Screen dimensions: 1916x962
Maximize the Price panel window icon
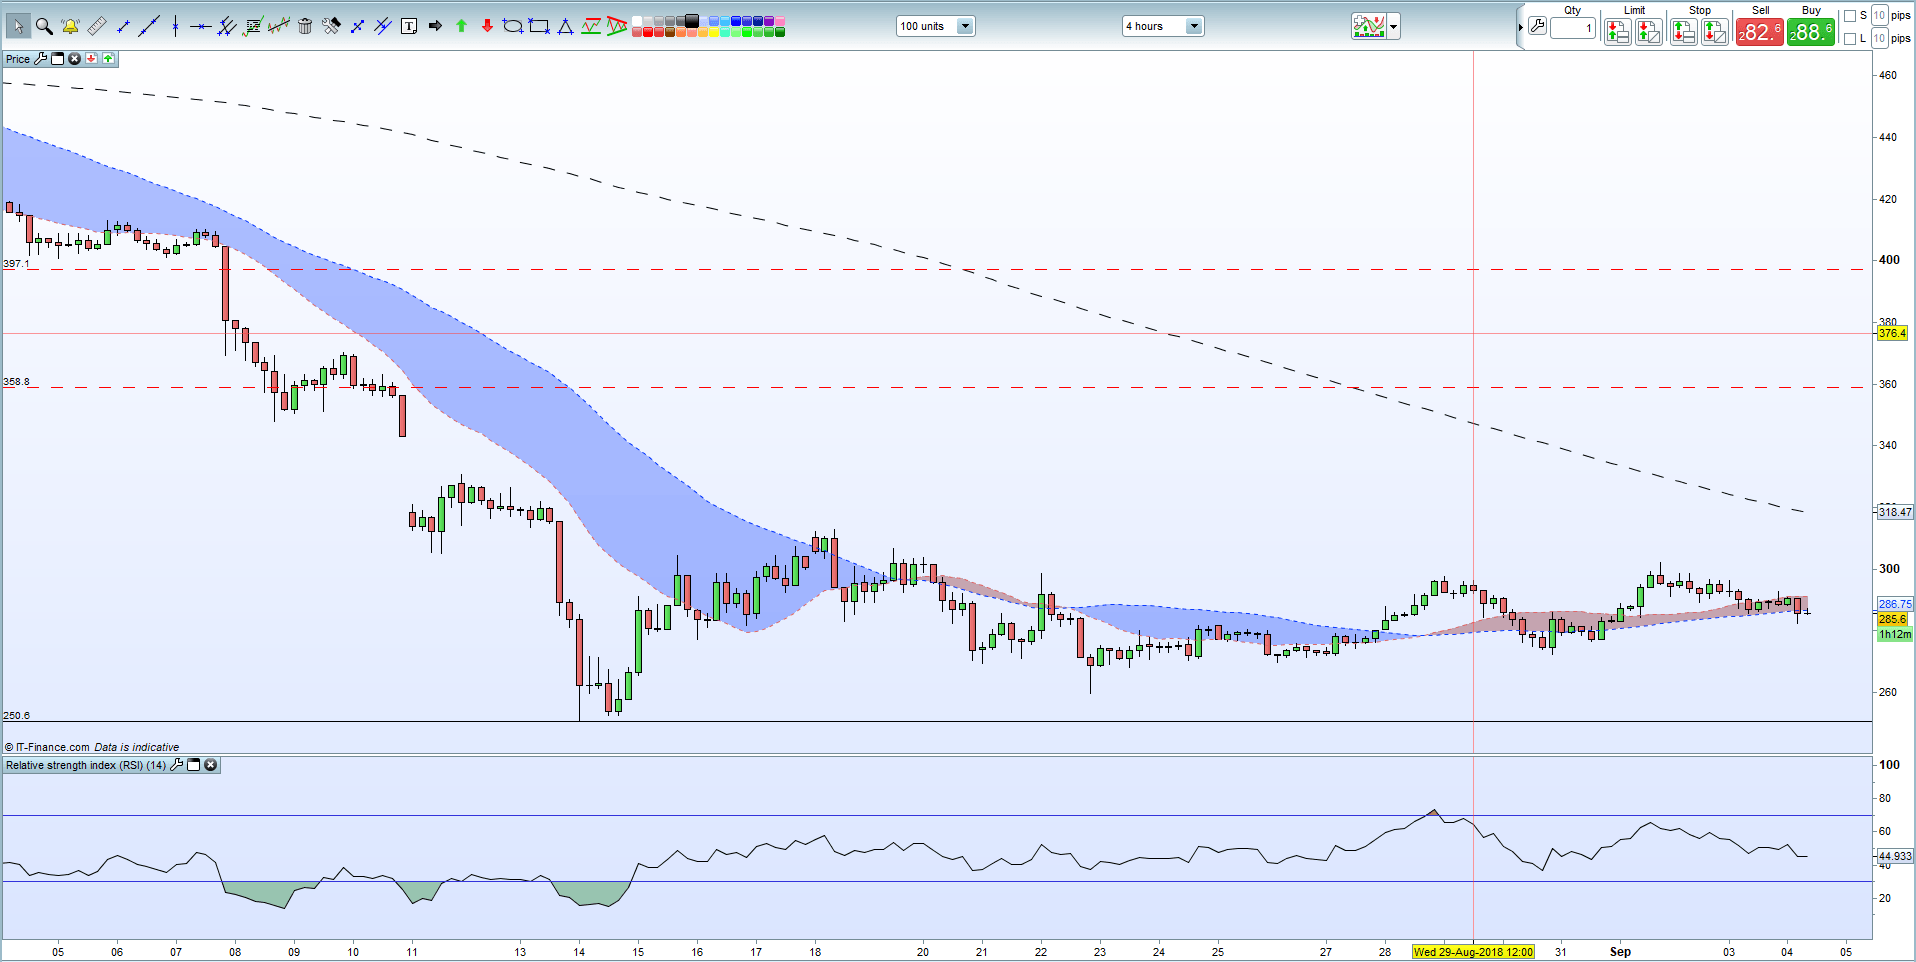click(57, 59)
